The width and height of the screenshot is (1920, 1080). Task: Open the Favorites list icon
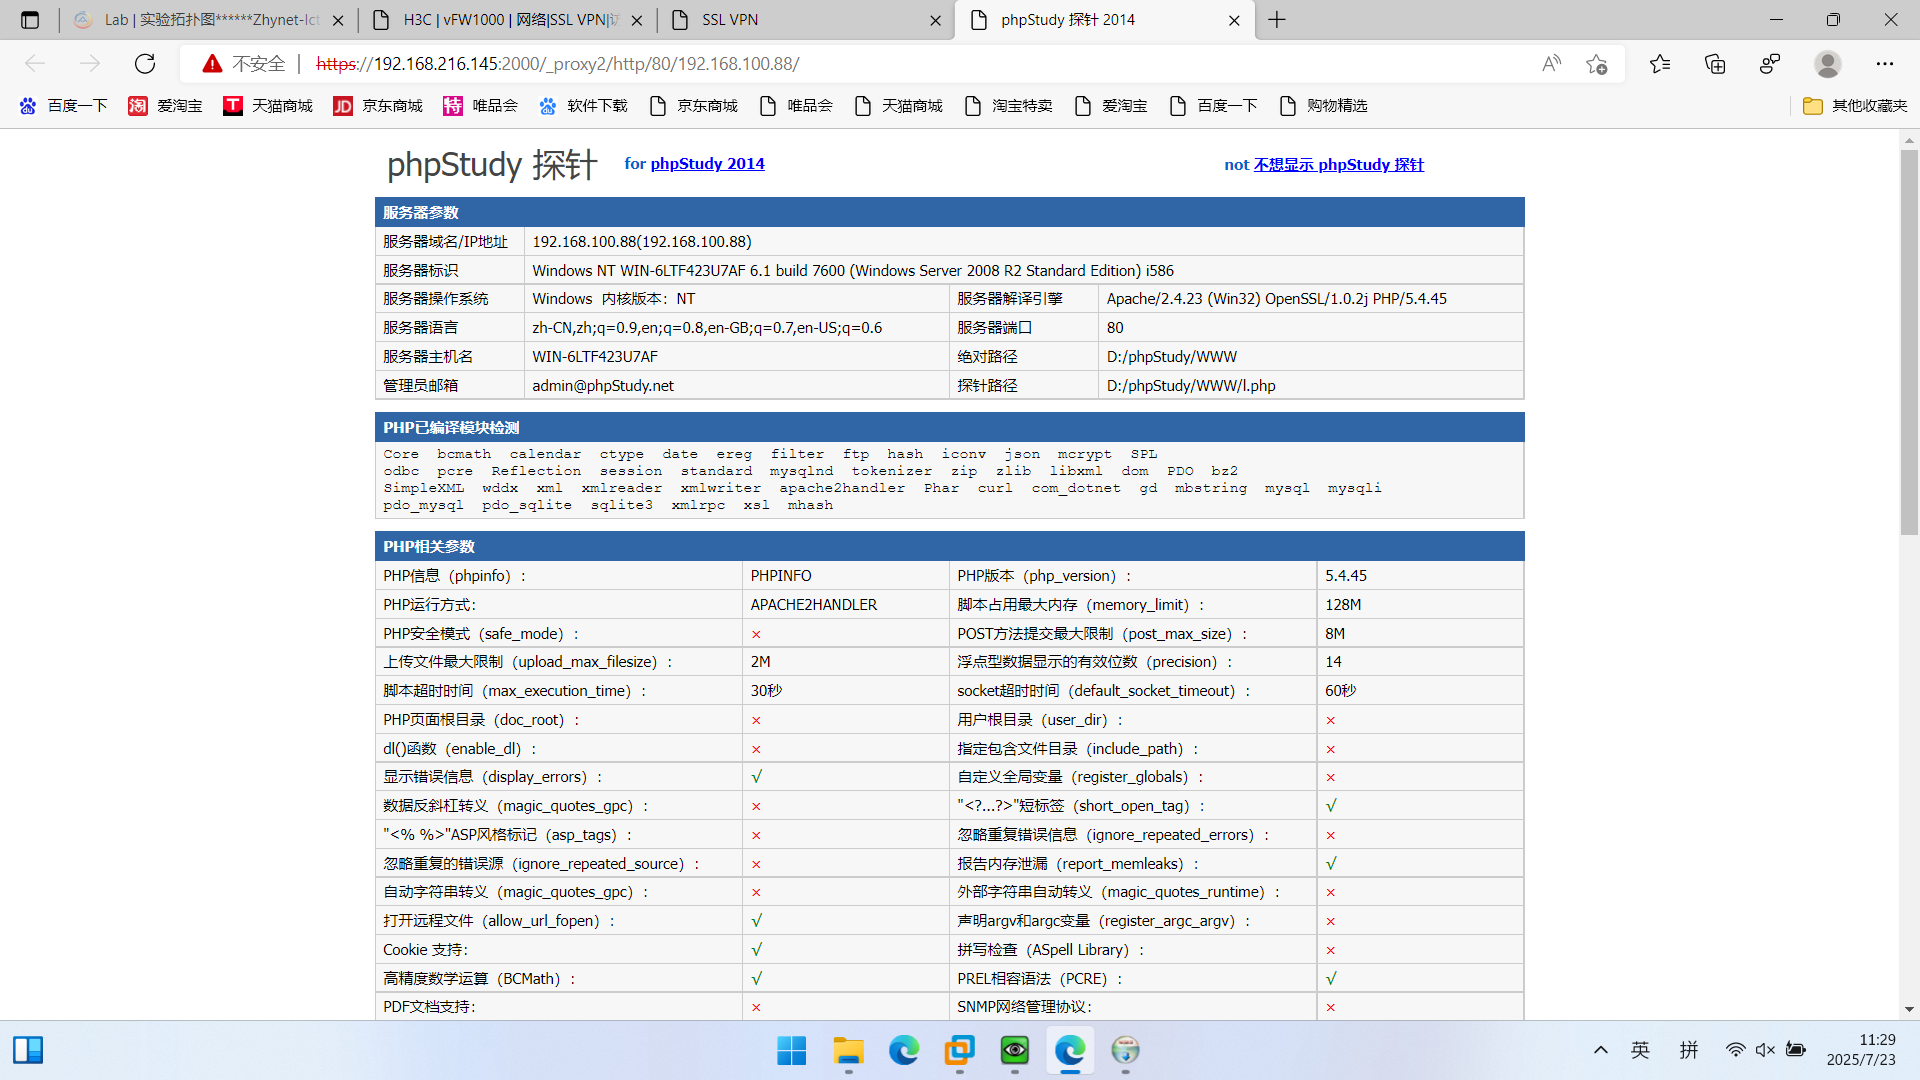pos(1660,64)
